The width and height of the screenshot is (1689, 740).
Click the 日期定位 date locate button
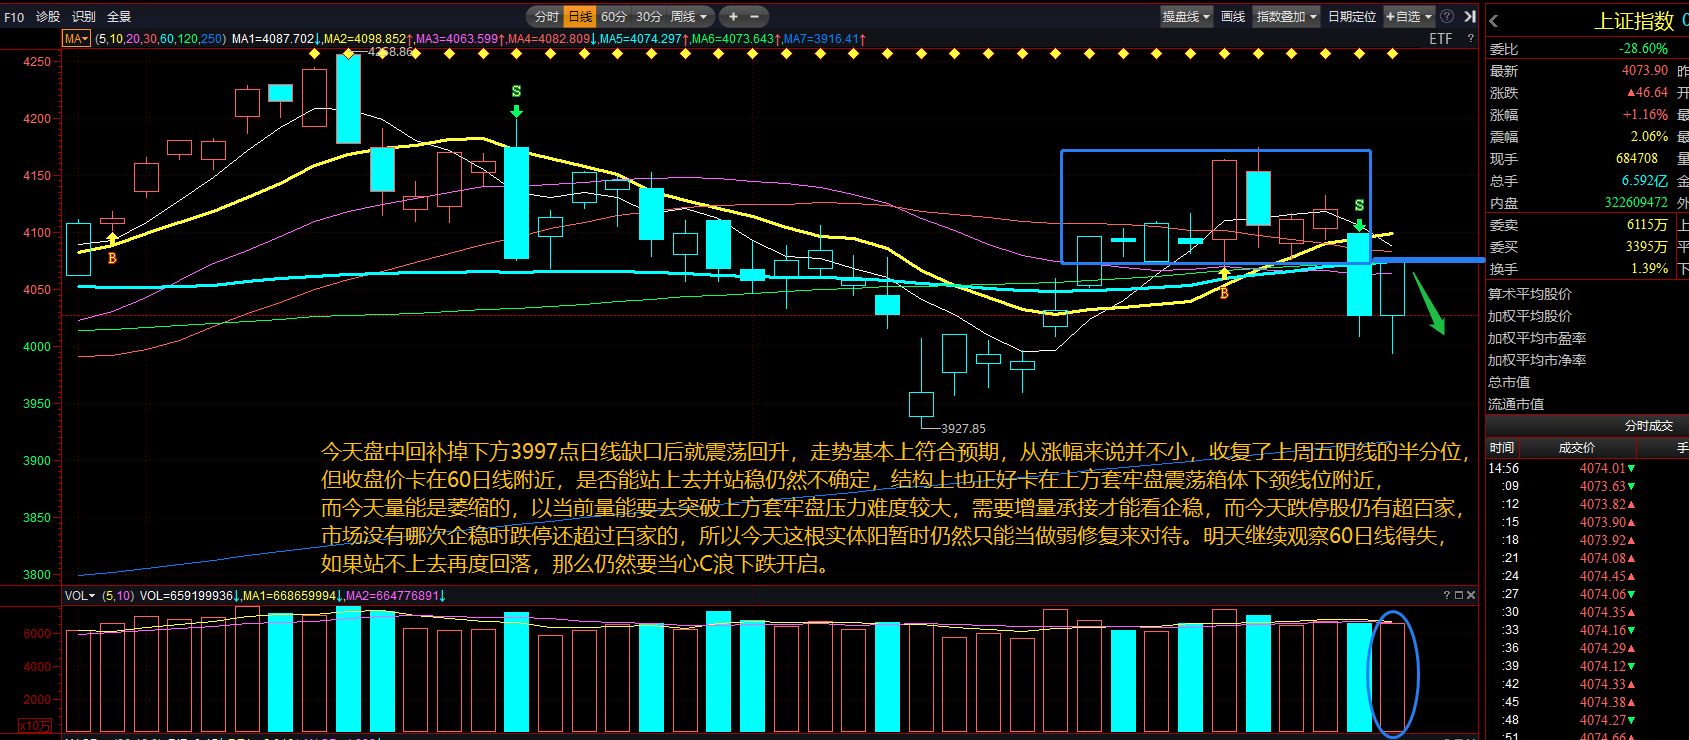tap(1352, 16)
